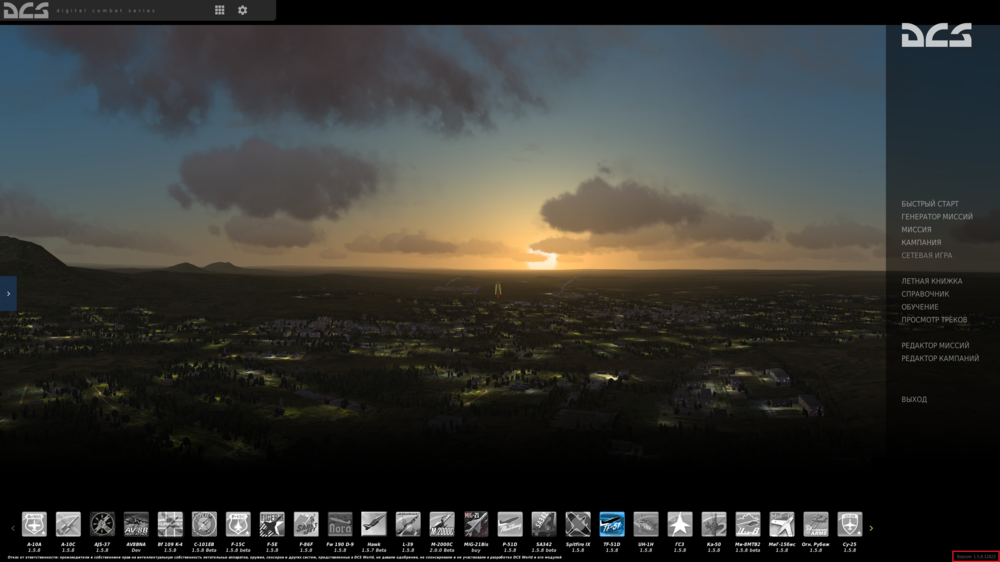1000x562 pixels.
Task: Select the F-86F Sabre module icon
Action: click(306, 524)
